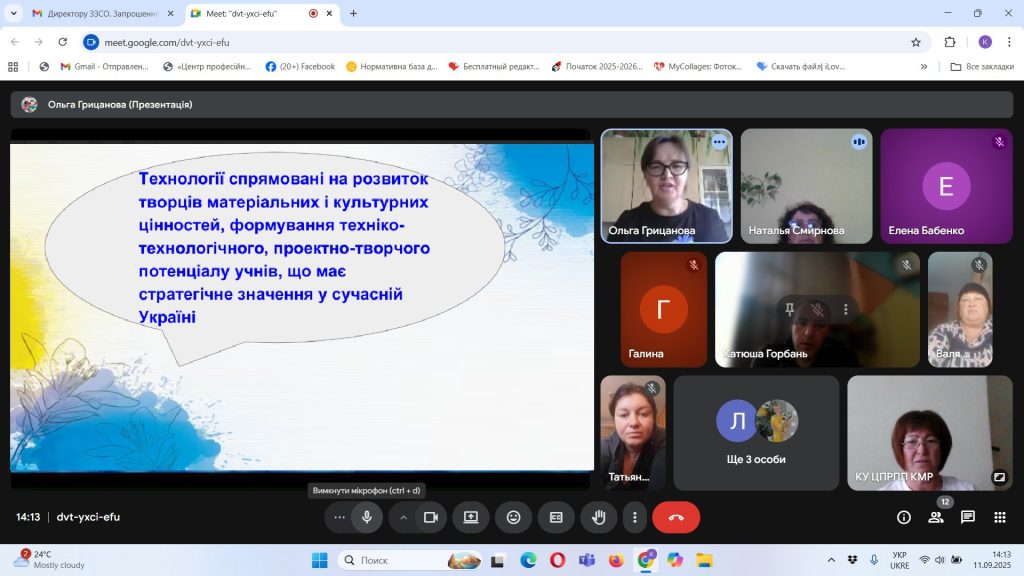Viewport: 1024px width, 576px height.
Task: Raise hand in the meeting
Action: pyautogui.click(x=599, y=517)
